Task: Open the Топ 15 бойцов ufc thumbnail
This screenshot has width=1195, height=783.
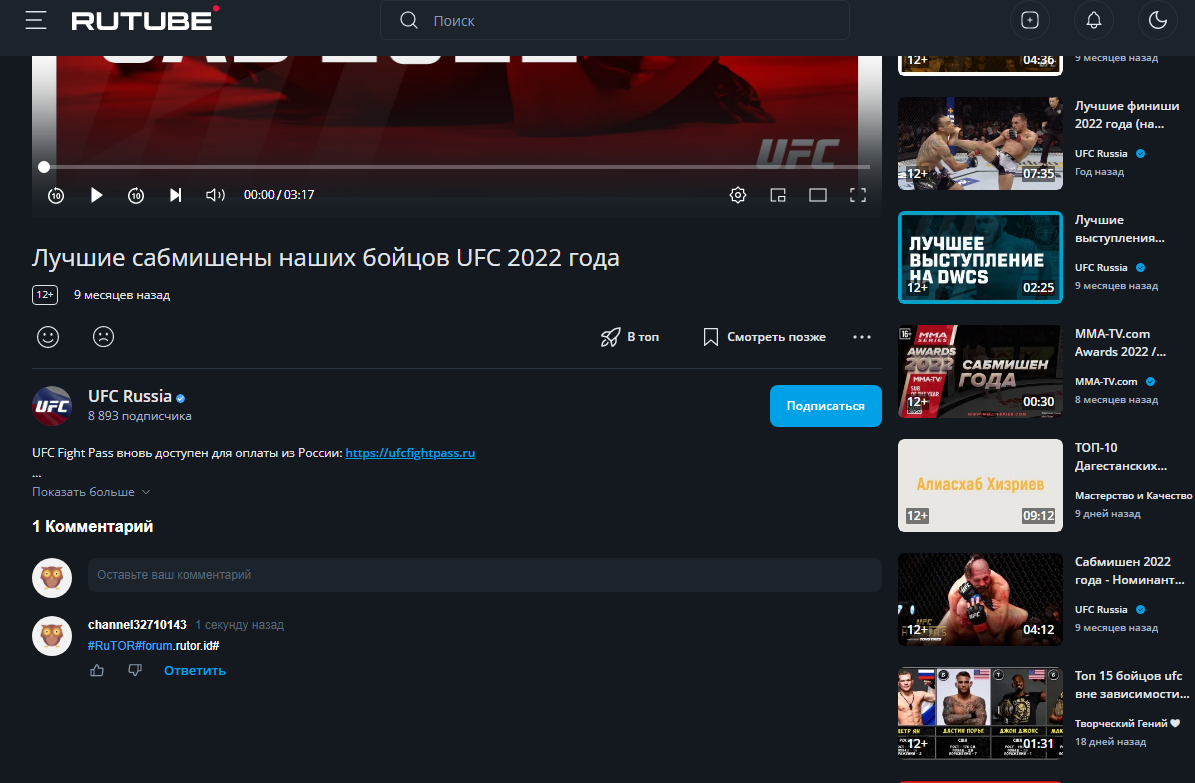Action: point(980,714)
